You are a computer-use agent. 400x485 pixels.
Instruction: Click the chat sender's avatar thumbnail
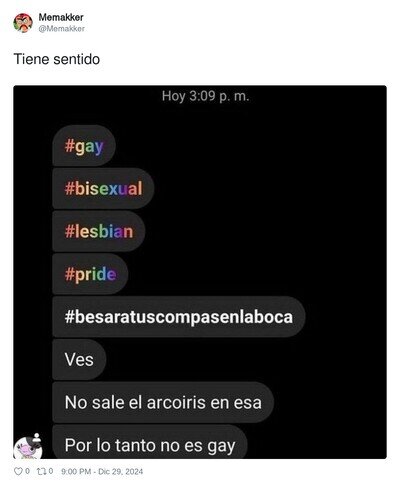(x=28, y=447)
